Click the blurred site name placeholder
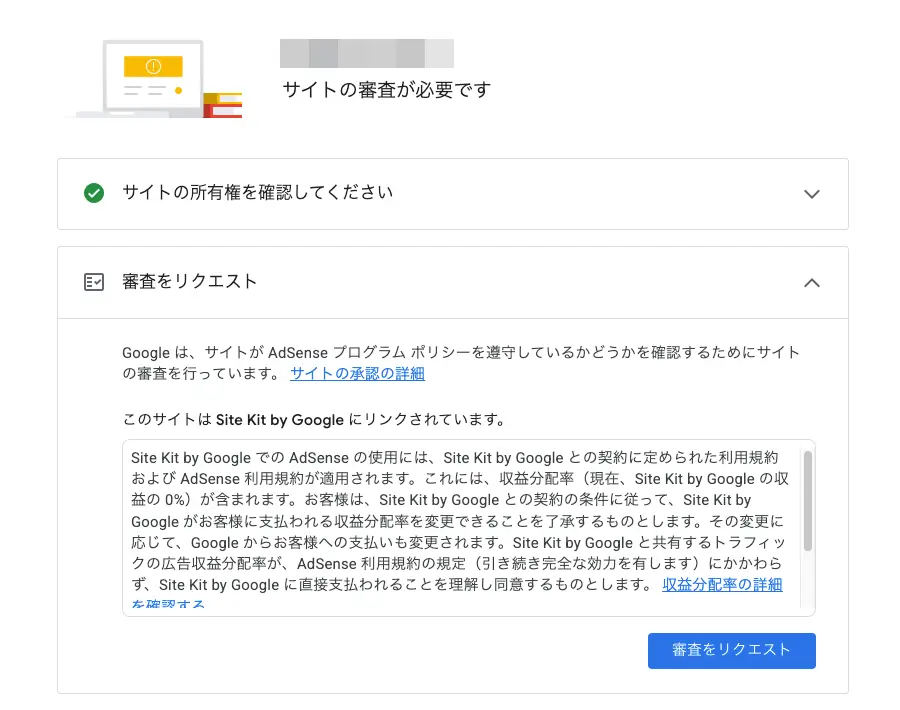The image size is (900, 710). 366,52
